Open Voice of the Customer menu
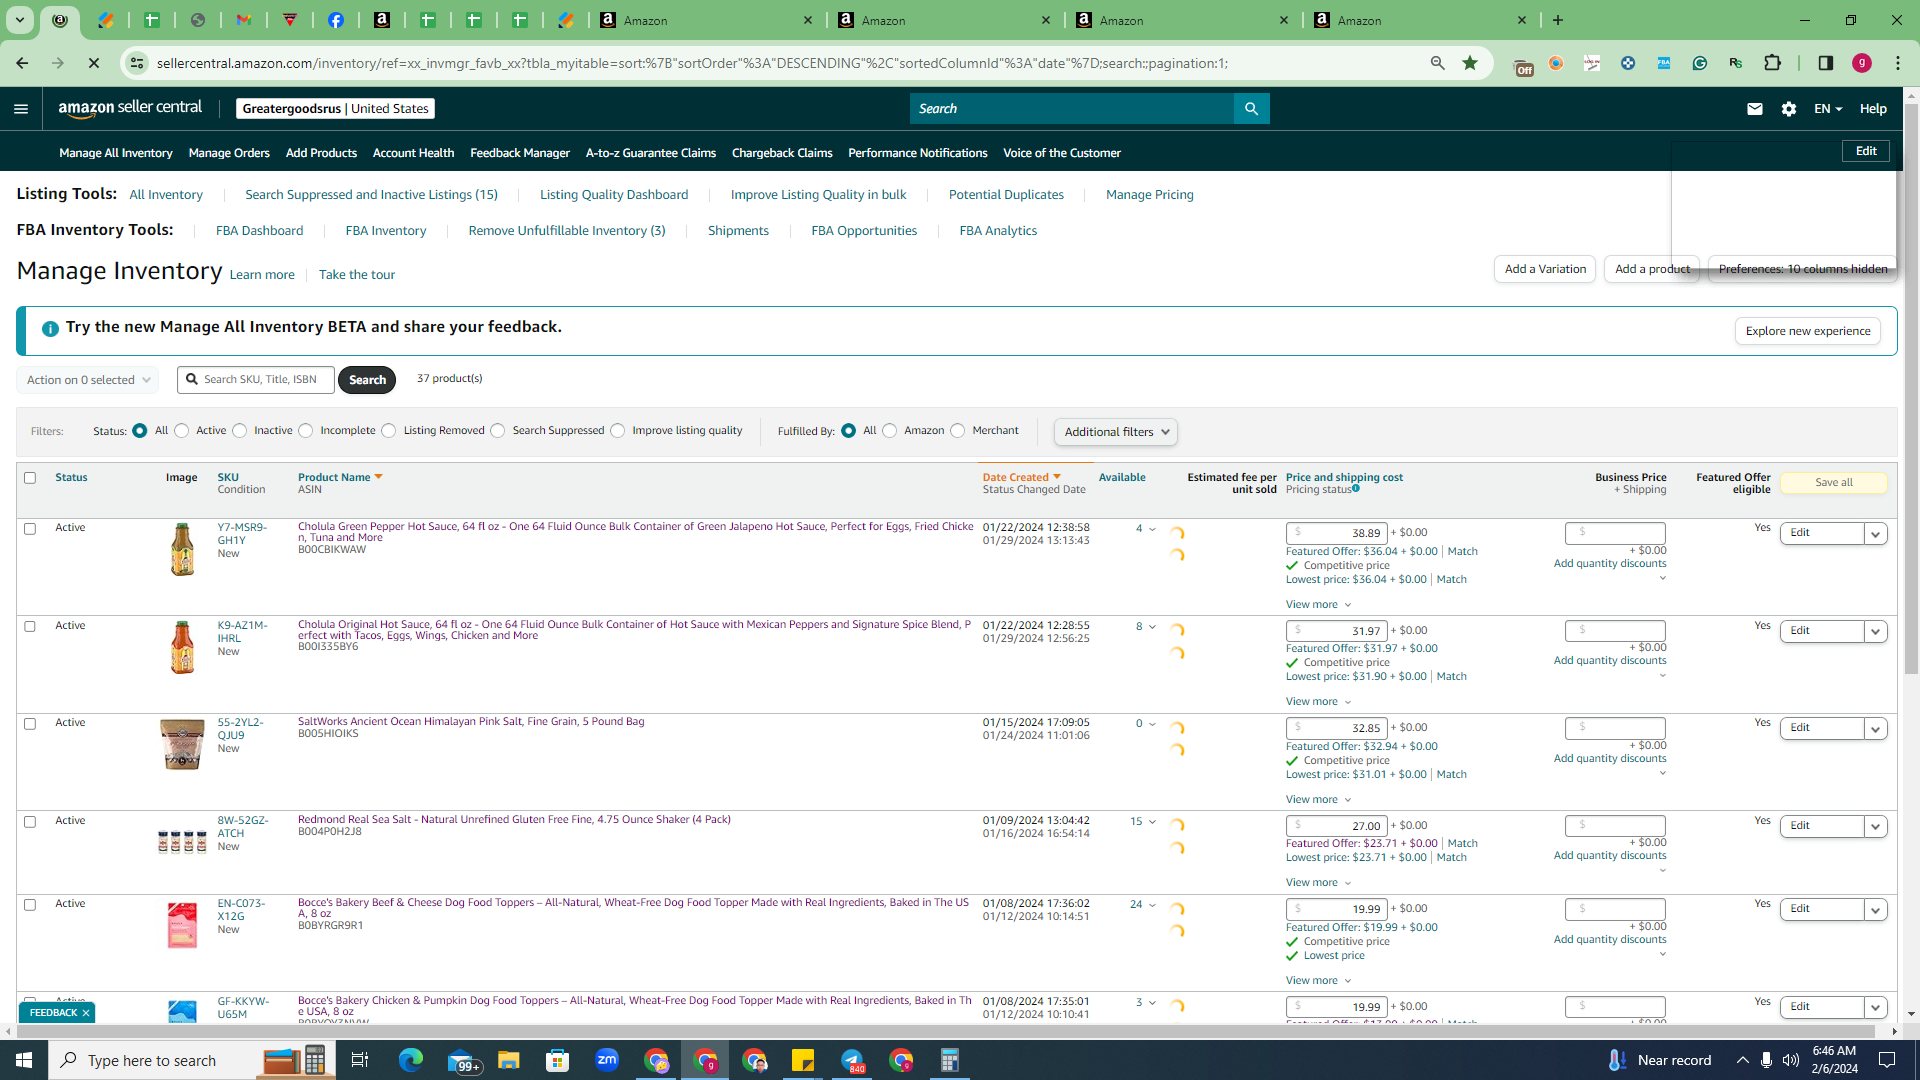Image resolution: width=1920 pixels, height=1080 pixels. coord(1062,153)
